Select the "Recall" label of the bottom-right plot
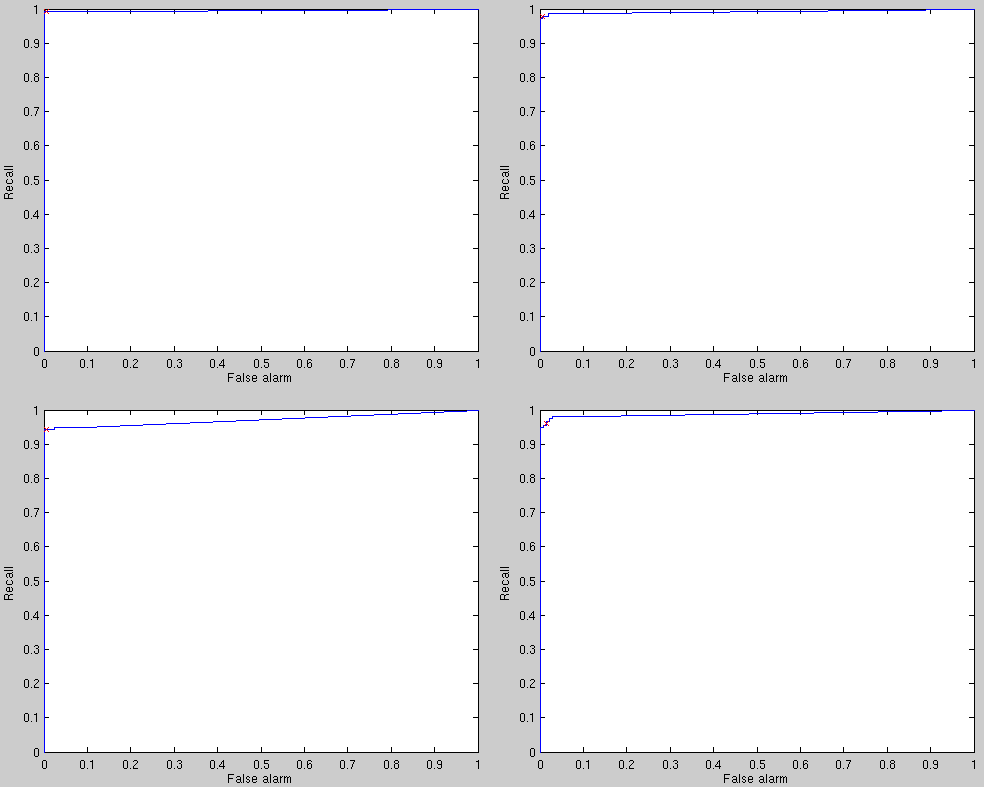Image resolution: width=984 pixels, height=787 pixels. 505,582
